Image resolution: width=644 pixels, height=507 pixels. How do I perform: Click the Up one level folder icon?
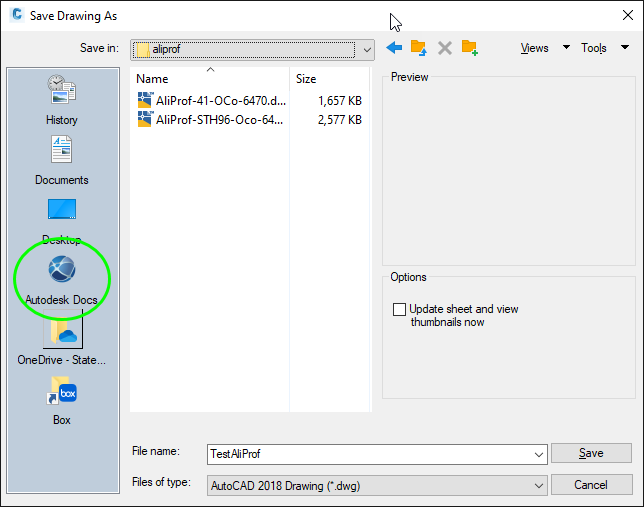[x=419, y=48]
